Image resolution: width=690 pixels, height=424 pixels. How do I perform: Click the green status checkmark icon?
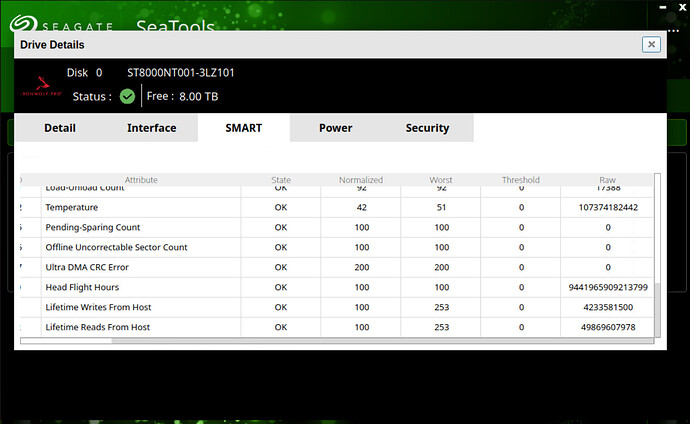click(127, 96)
